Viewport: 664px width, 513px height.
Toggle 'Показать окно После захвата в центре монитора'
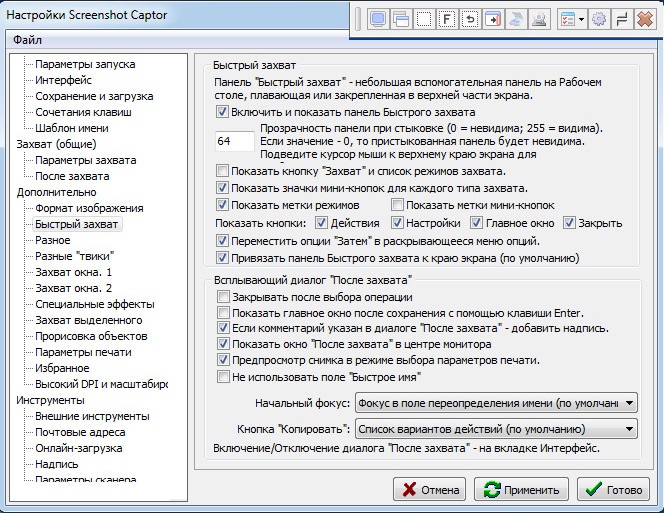[223, 344]
